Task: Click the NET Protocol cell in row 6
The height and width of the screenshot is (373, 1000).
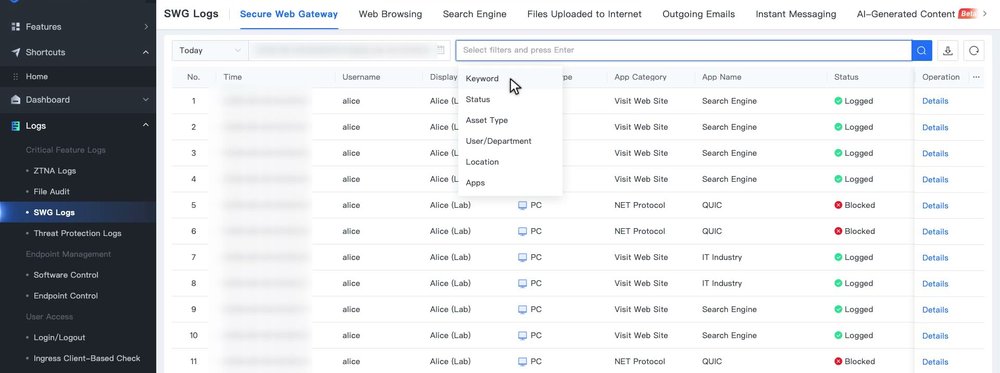Action: [640, 231]
